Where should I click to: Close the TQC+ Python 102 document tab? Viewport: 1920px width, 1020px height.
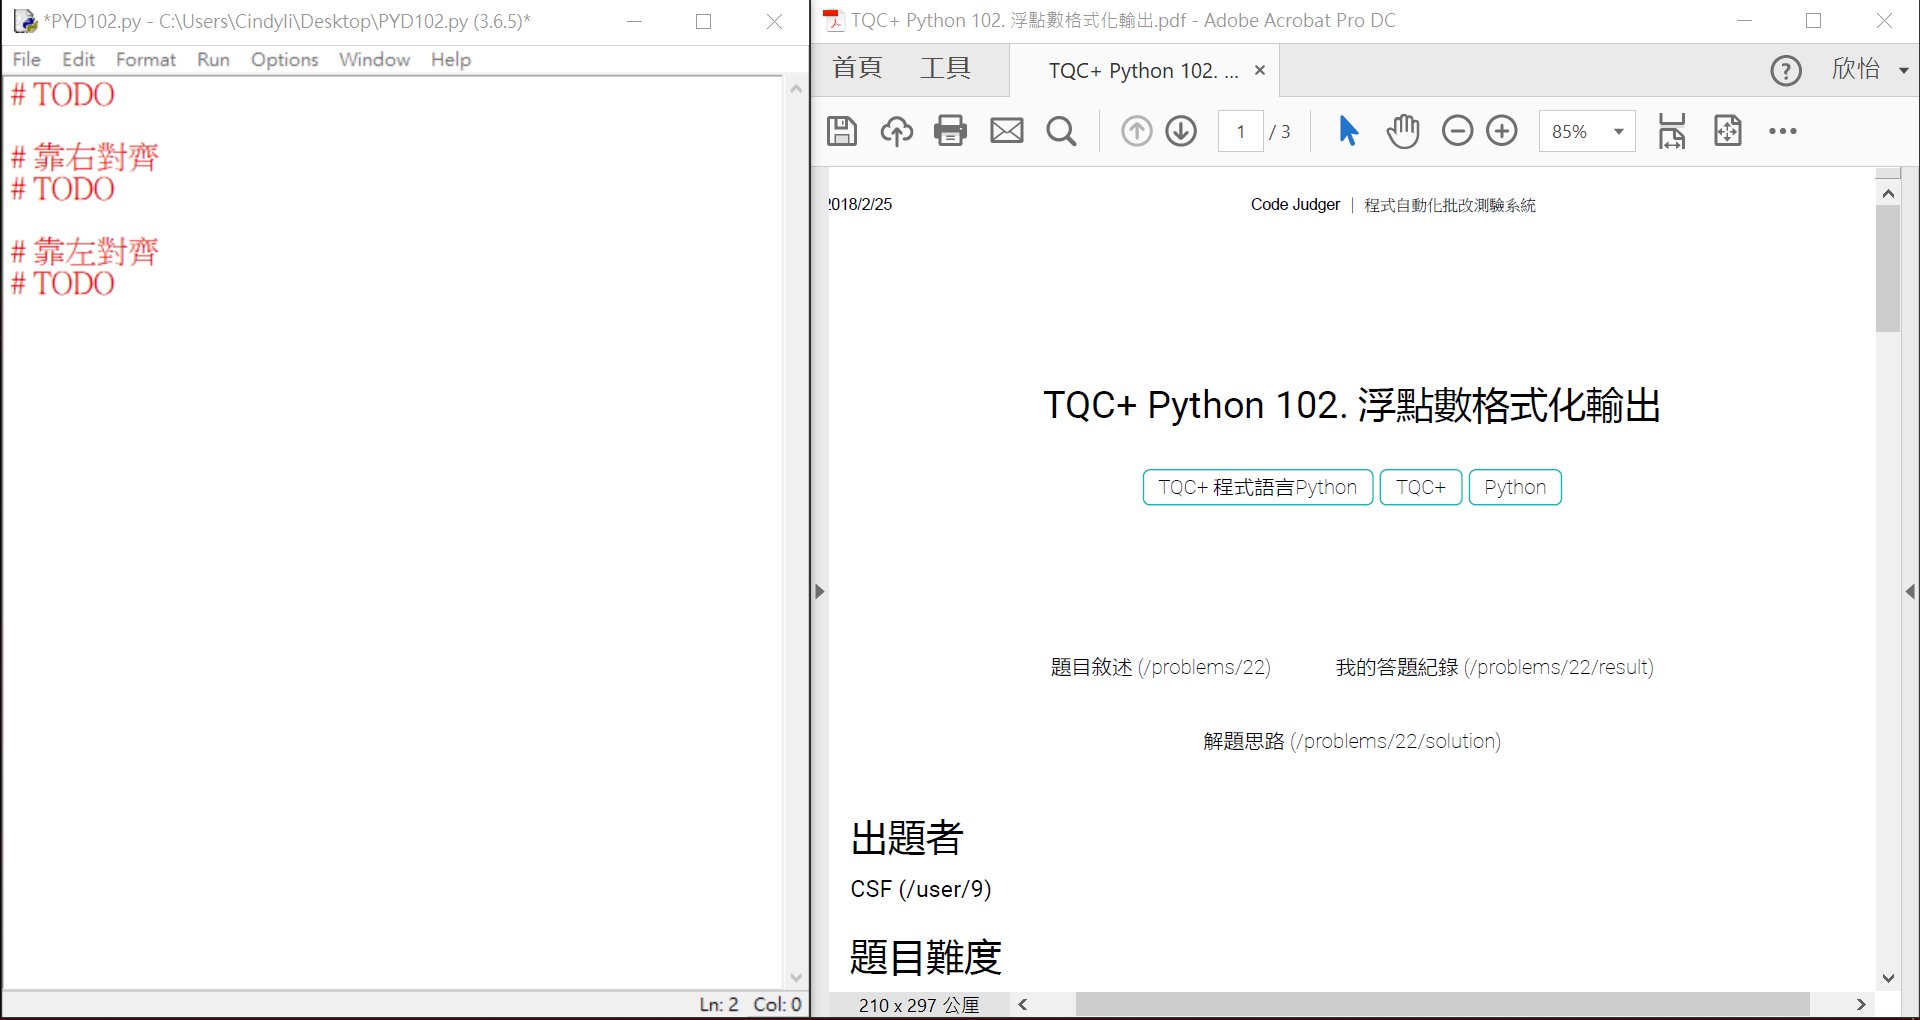pyautogui.click(x=1260, y=70)
